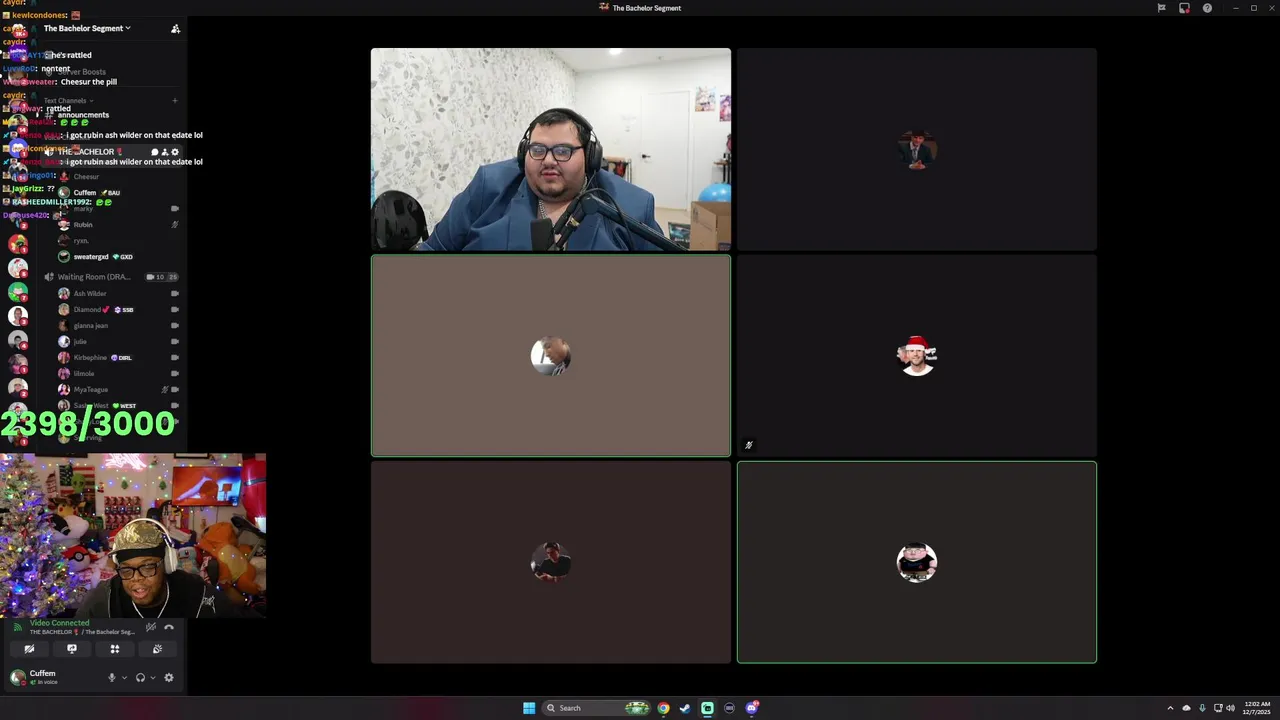Select the green-outlined bottom-right participant tile

pyautogui.click(x=917, y=562)
